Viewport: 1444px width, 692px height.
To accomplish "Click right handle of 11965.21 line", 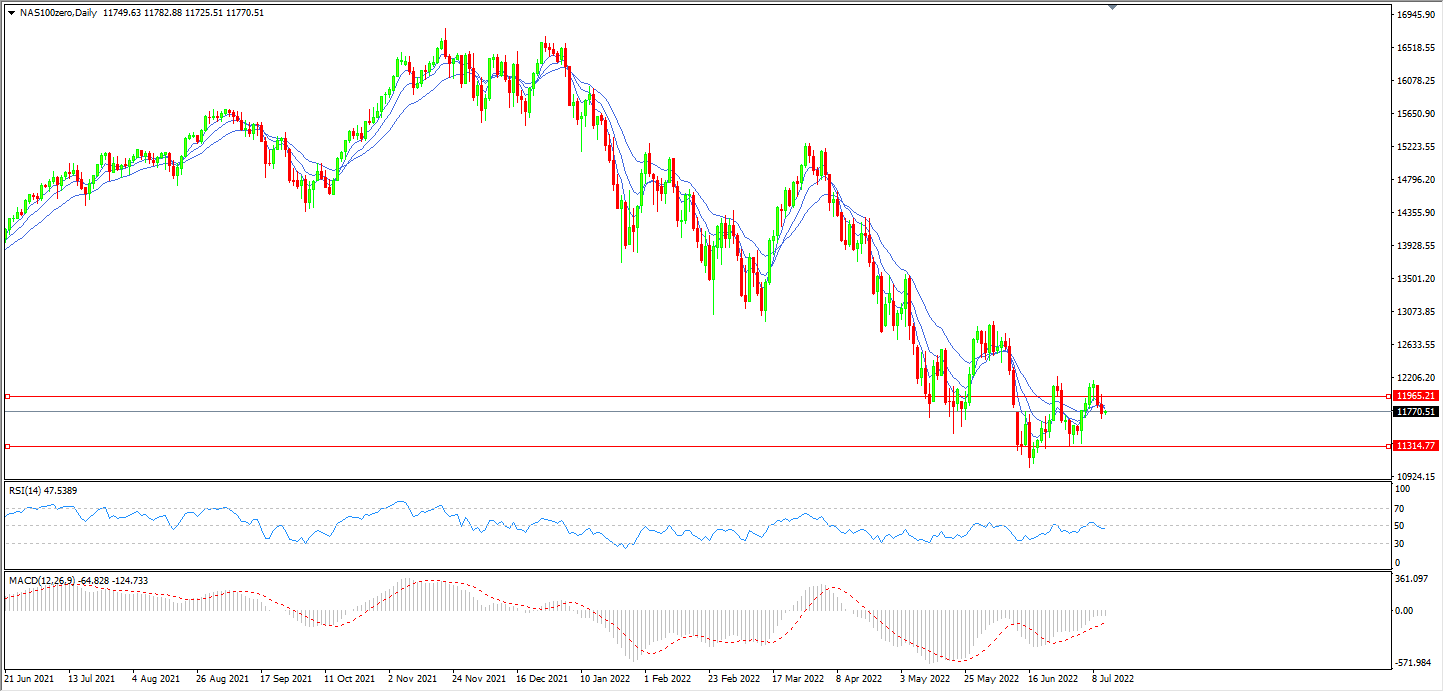I will click(1388, 397).
